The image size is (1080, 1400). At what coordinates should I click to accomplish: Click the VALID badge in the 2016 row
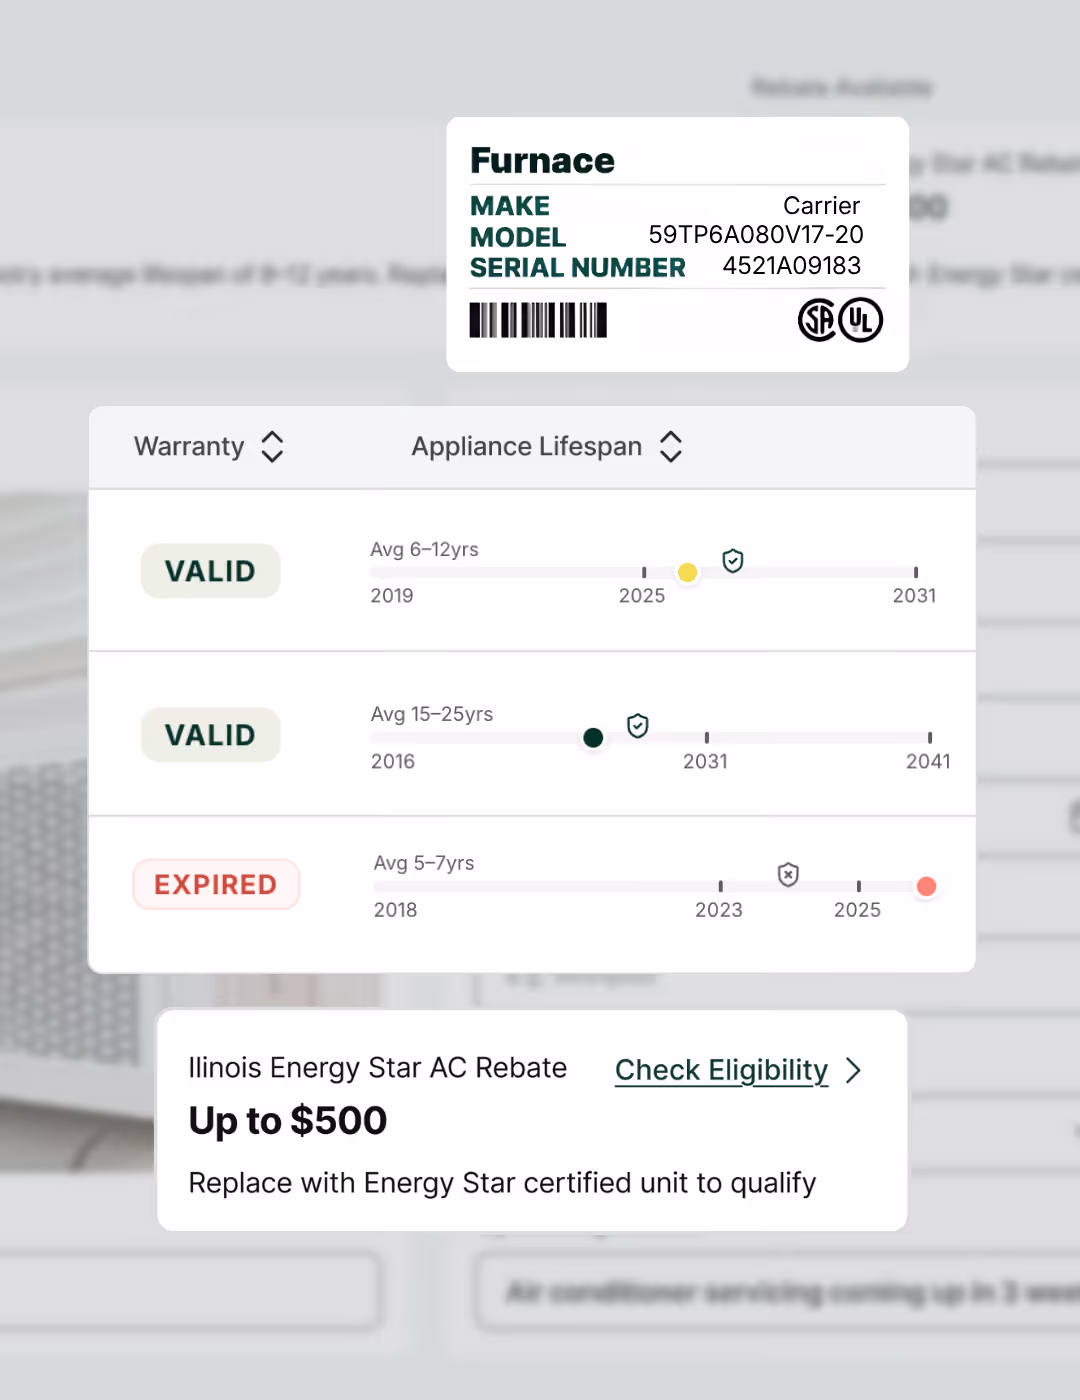(210, 735)
